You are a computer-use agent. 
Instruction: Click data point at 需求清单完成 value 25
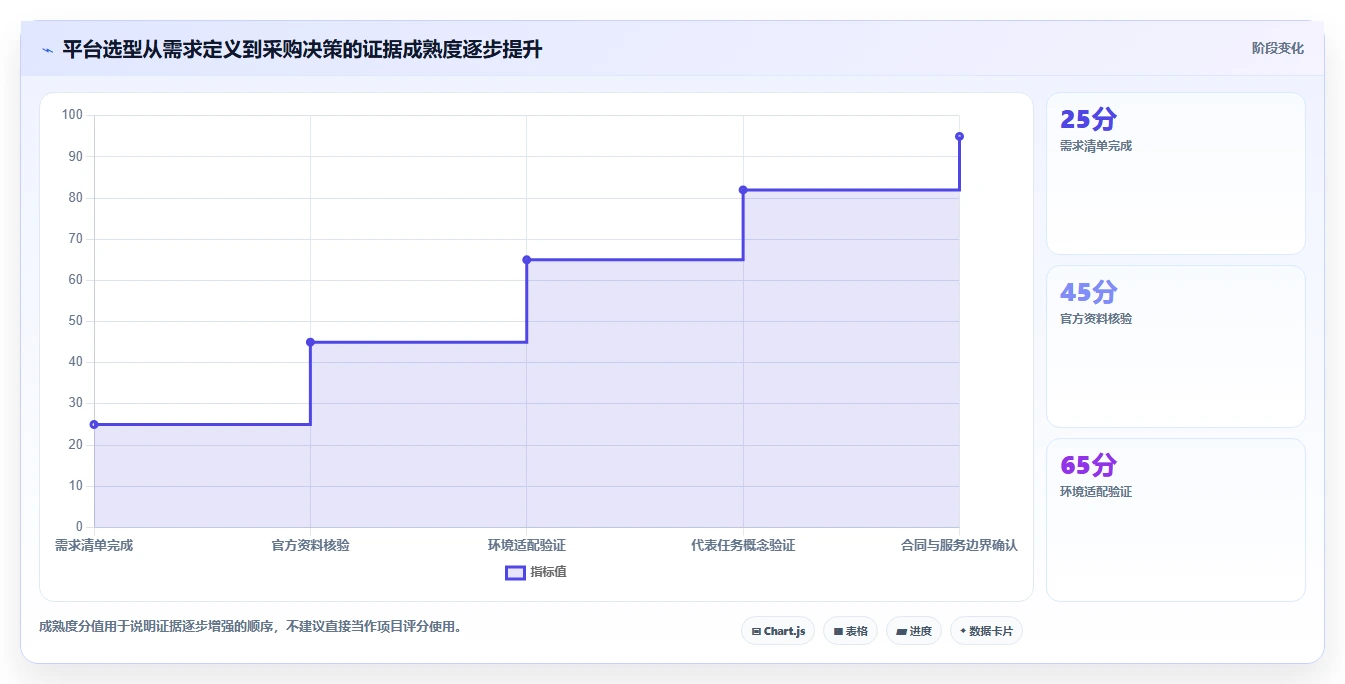[94, 424]
